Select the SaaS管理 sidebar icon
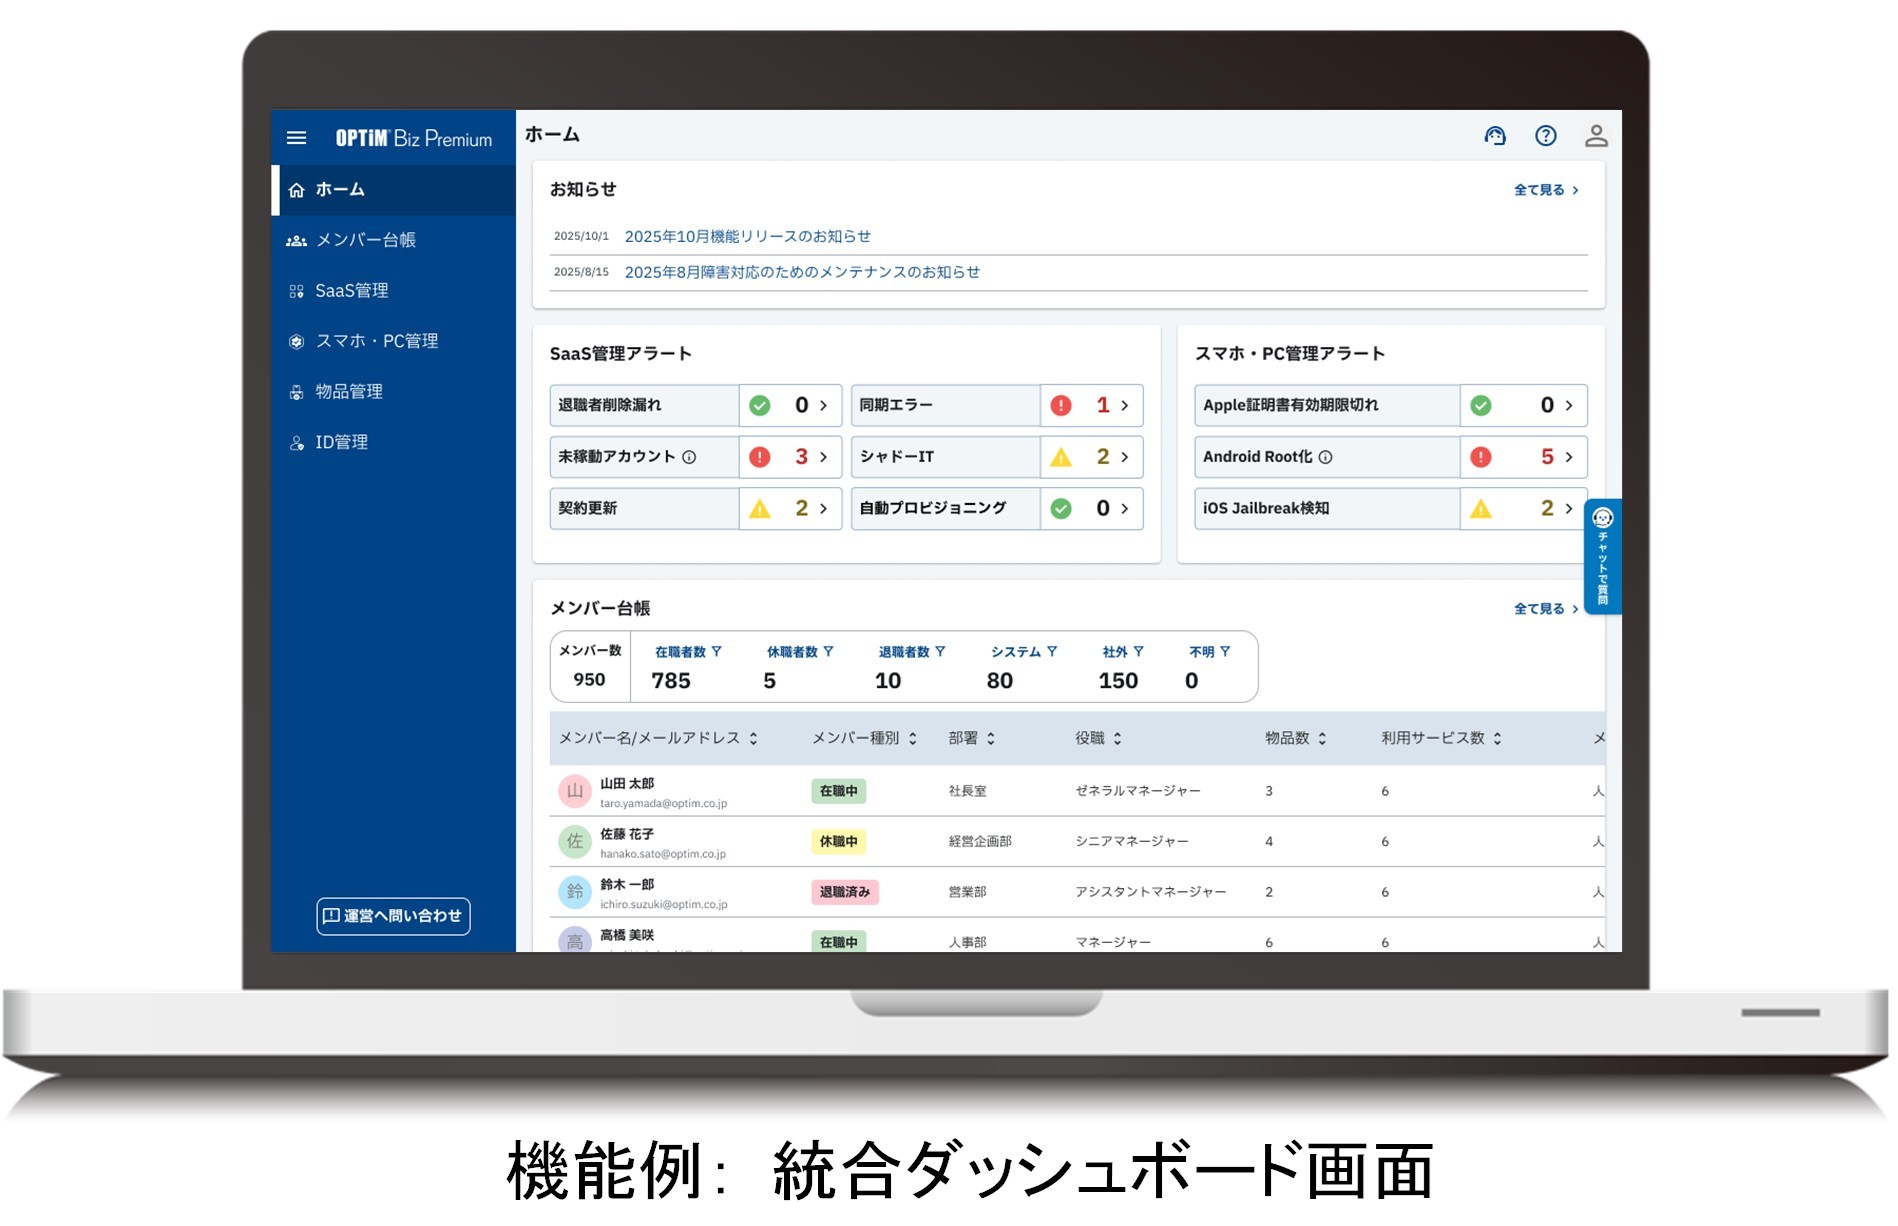 295,291
